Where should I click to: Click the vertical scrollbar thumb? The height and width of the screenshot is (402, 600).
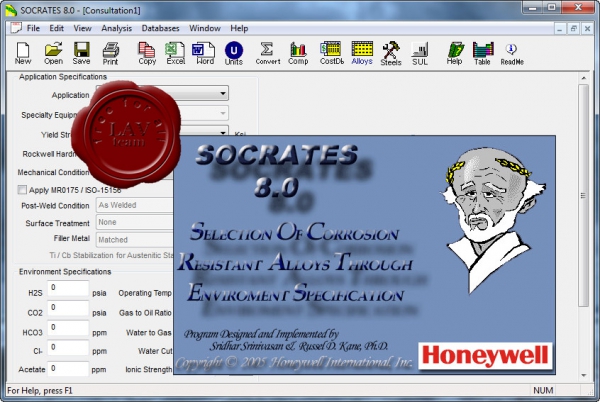[x=584, y=195]
